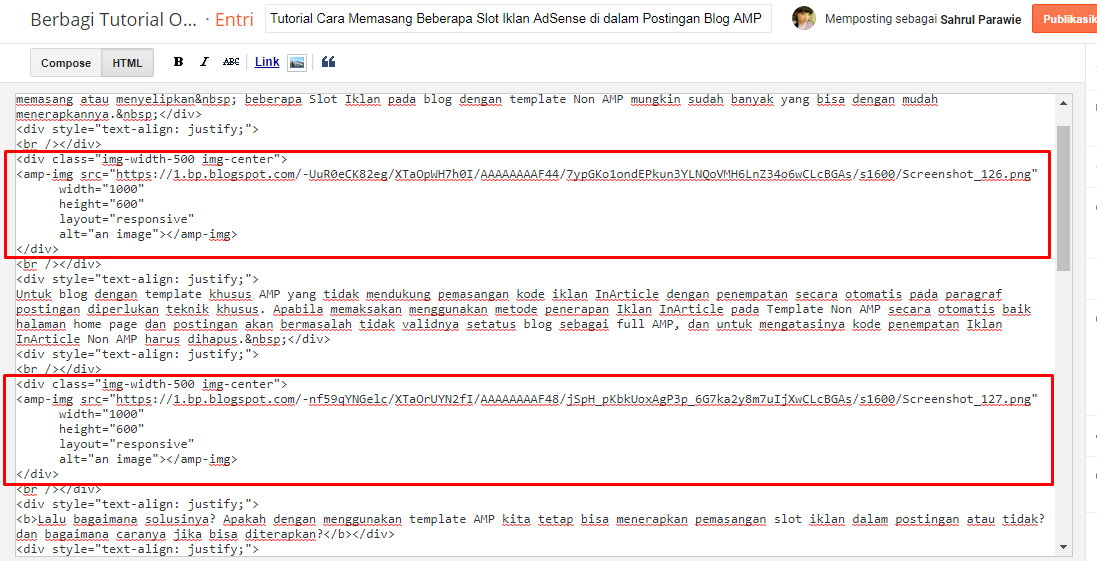Click the Entri label in header
The image size is (1097, 561).
coord(234,20)
